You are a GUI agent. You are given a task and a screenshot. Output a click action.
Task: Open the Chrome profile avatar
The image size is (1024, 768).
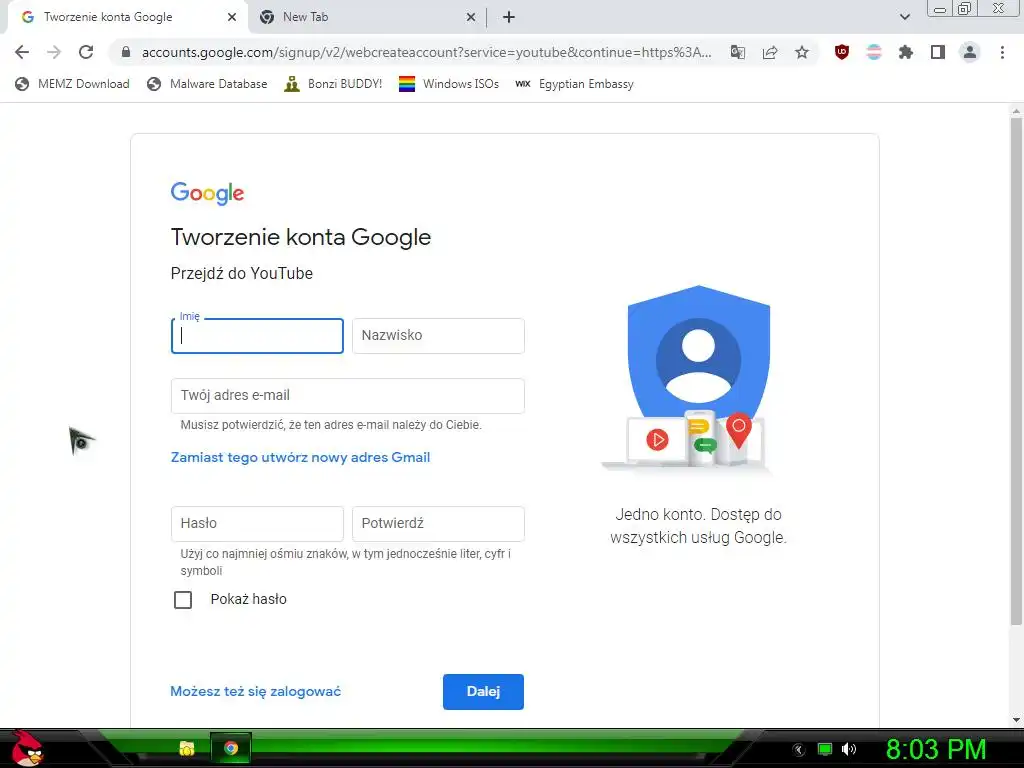point(970,52)
